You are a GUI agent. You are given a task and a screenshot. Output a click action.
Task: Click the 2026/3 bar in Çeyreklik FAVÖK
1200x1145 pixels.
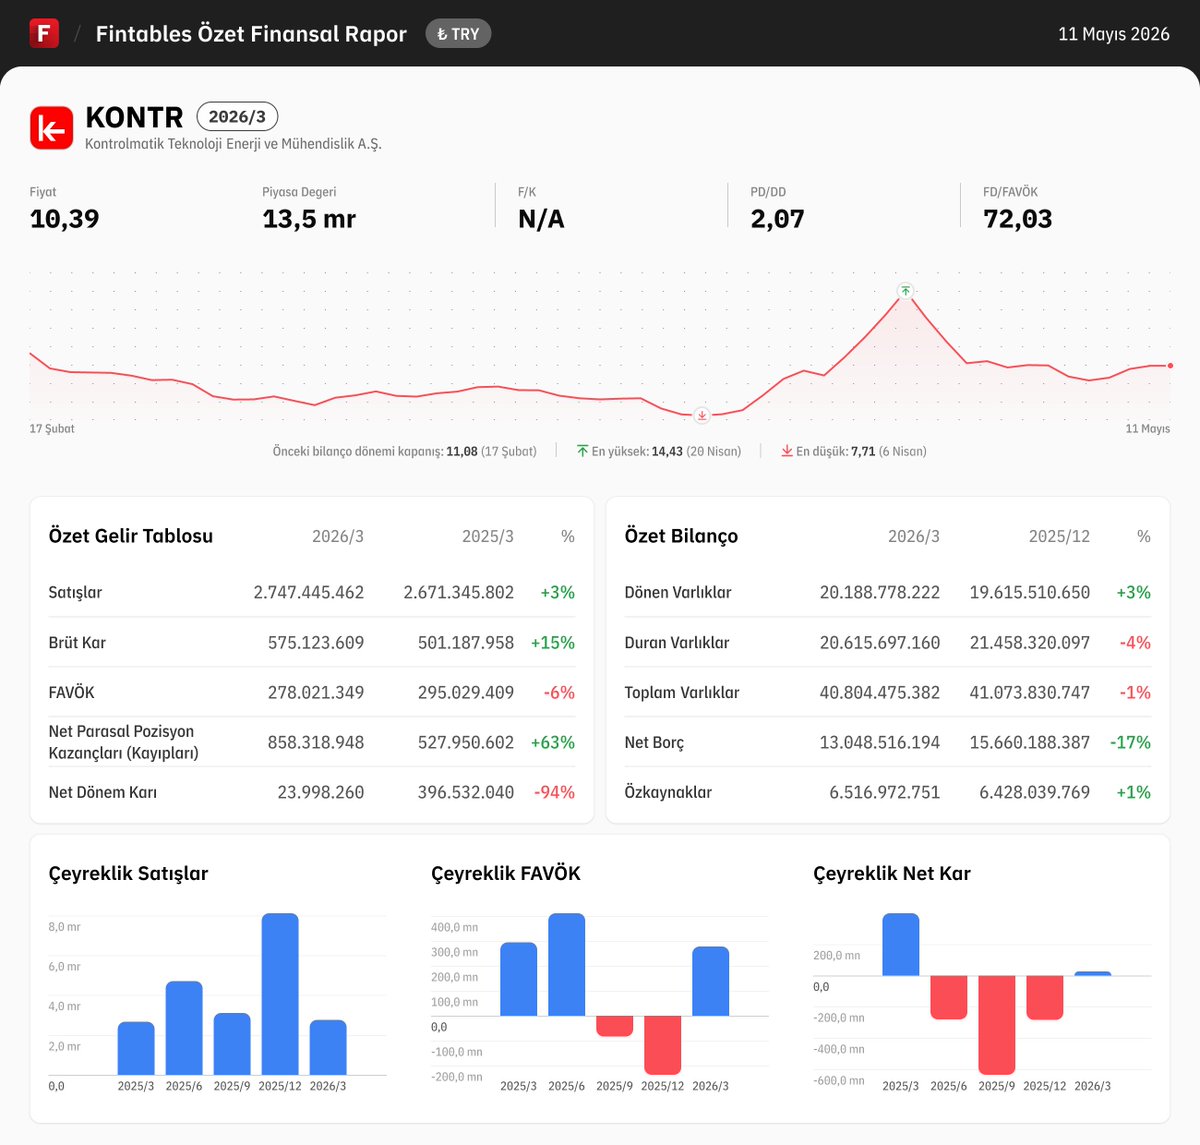coord(711,981)
